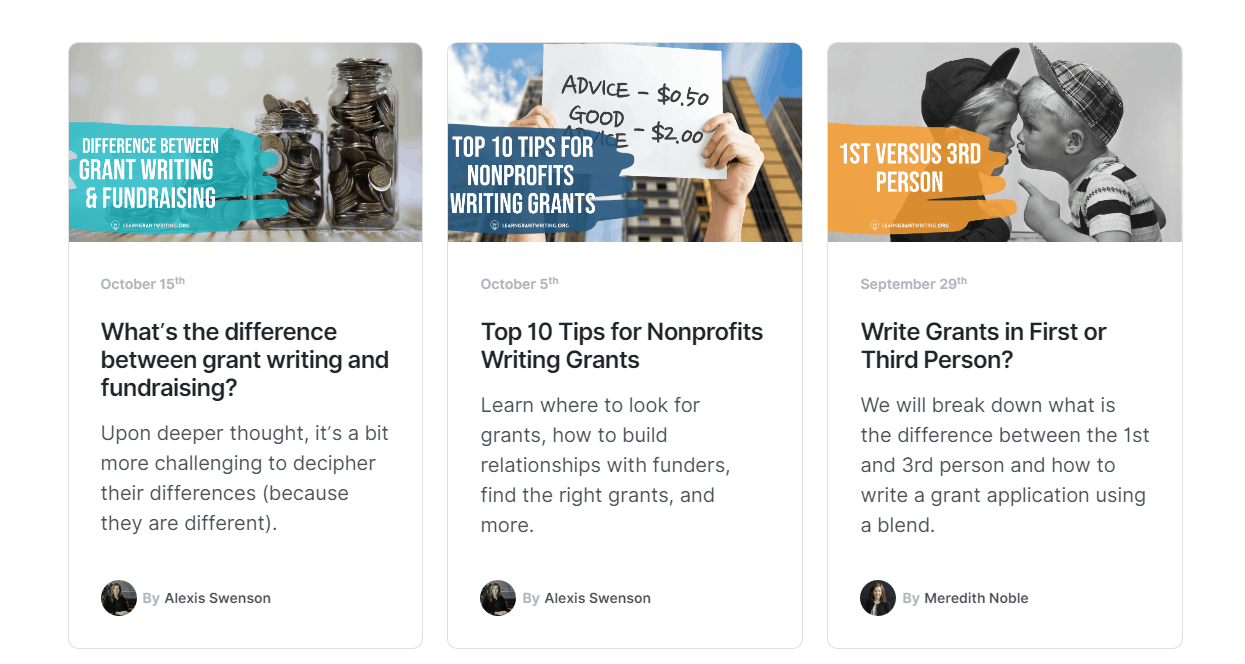The height and width of the screenshot is (664, 1245).
Task: Open "Write Grants in First or Third Person?" title
Action: (984, 346)
